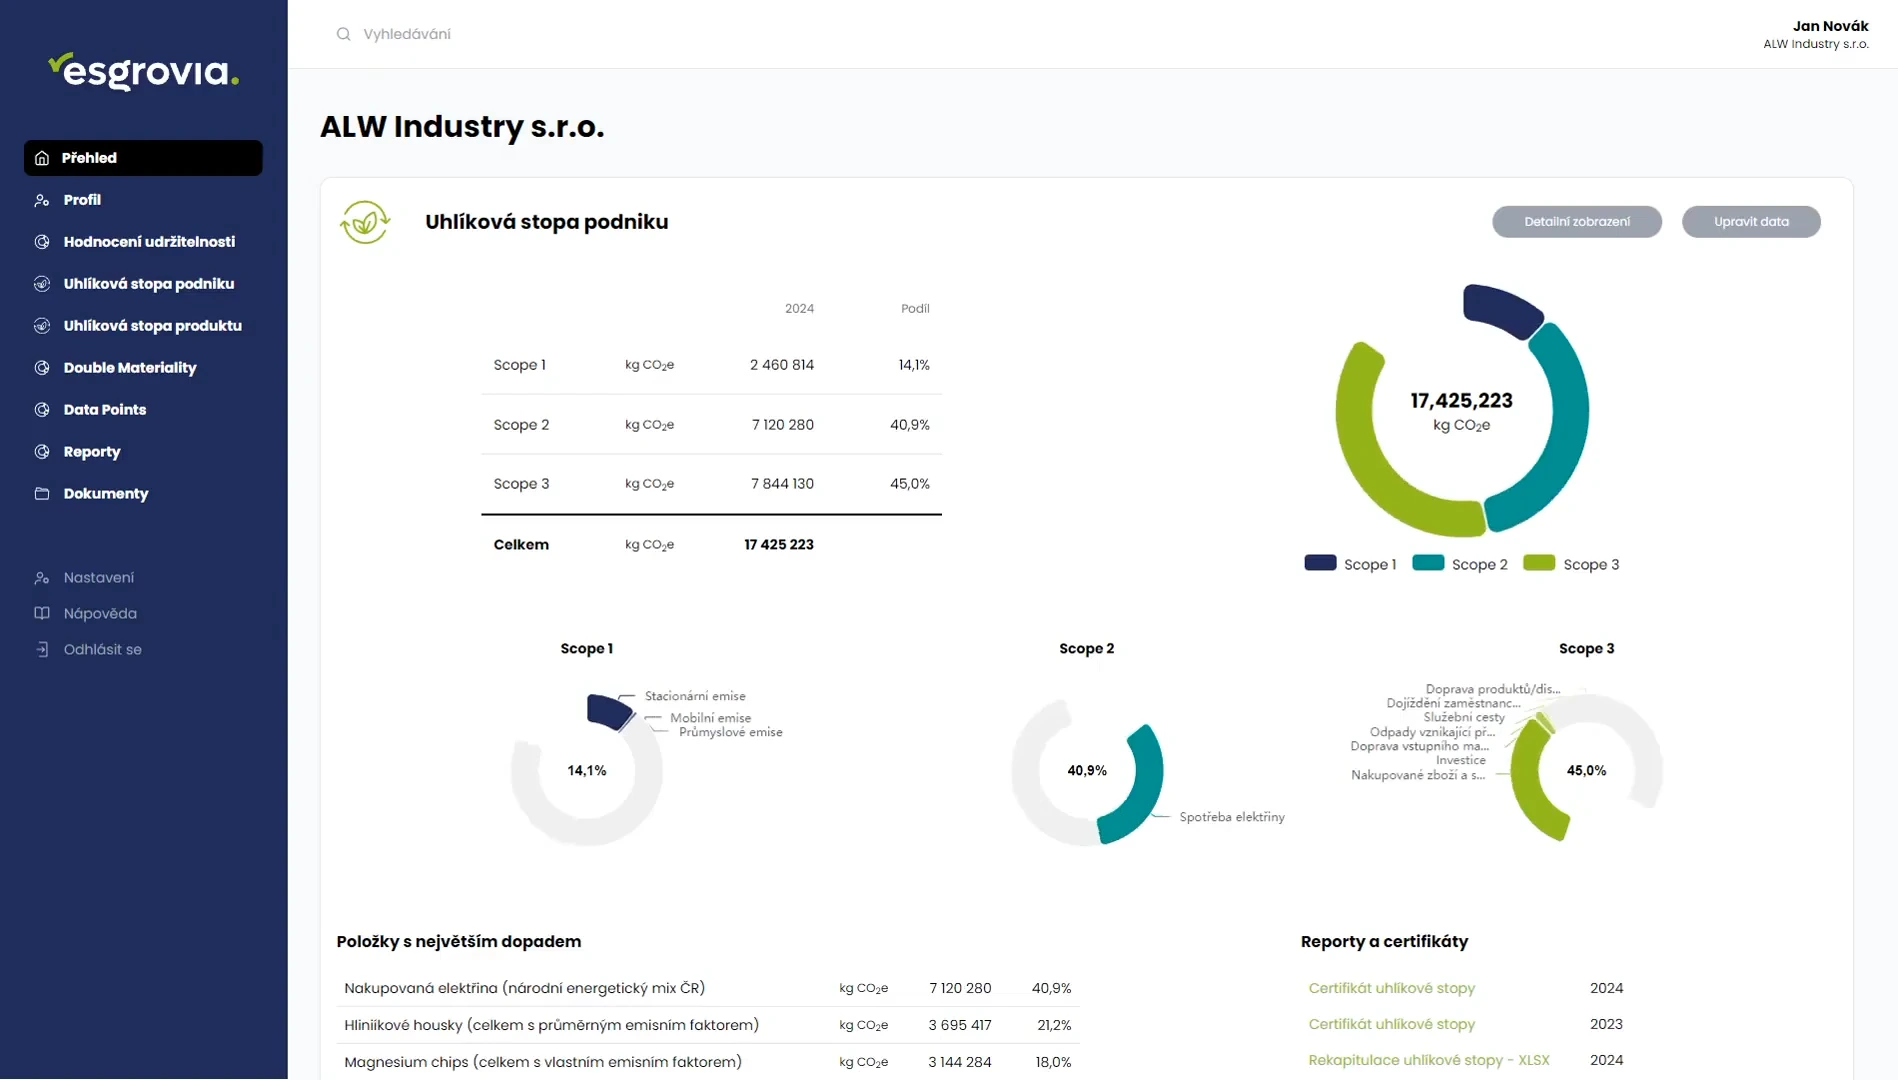Click the green leaf carbon footprint icon
Viewport: 1898px width, 1080px height.
(x=365, y=222)
